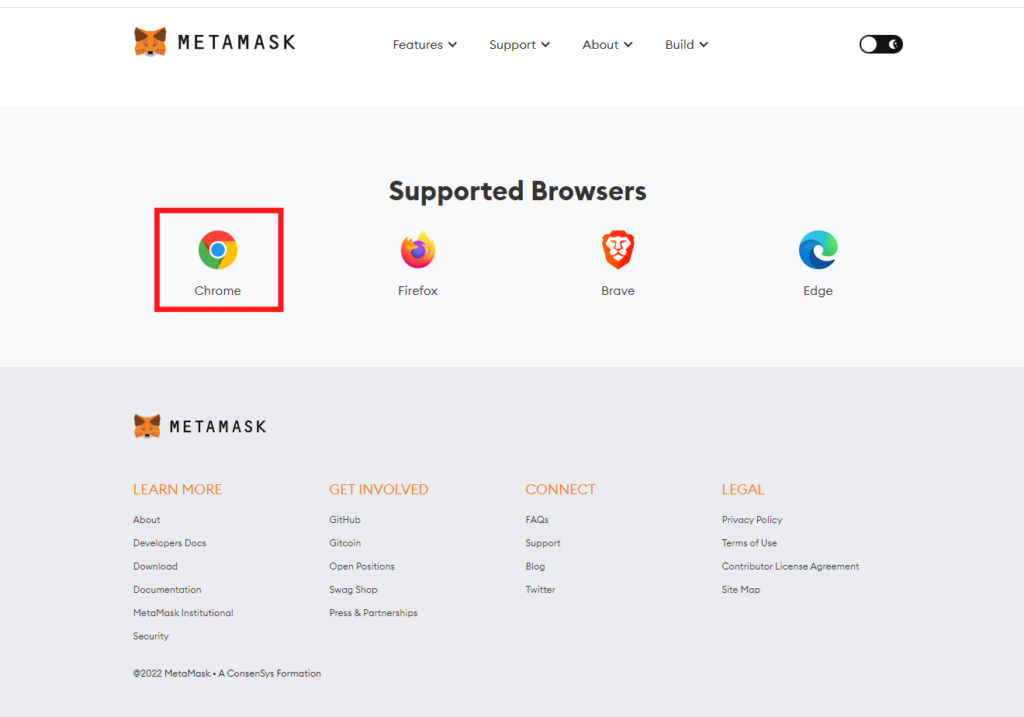Click the LEGAL heading
The image size is (1024, 717).
point(743,490)
